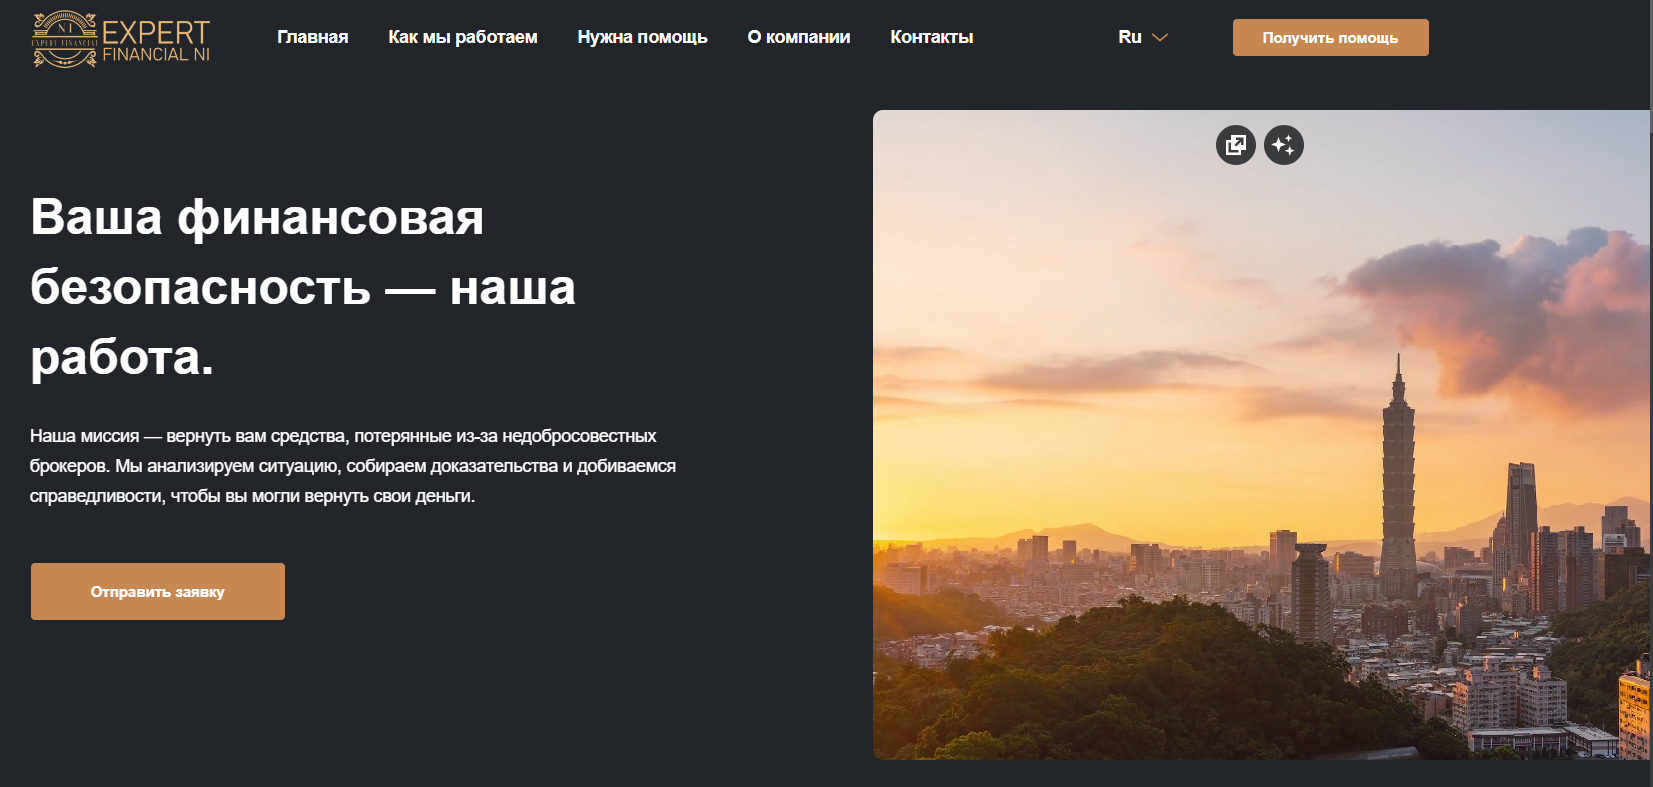Open the Ru language selector
The width and height of the screenshot is (1653, 787).
(x=1130, y=37)
